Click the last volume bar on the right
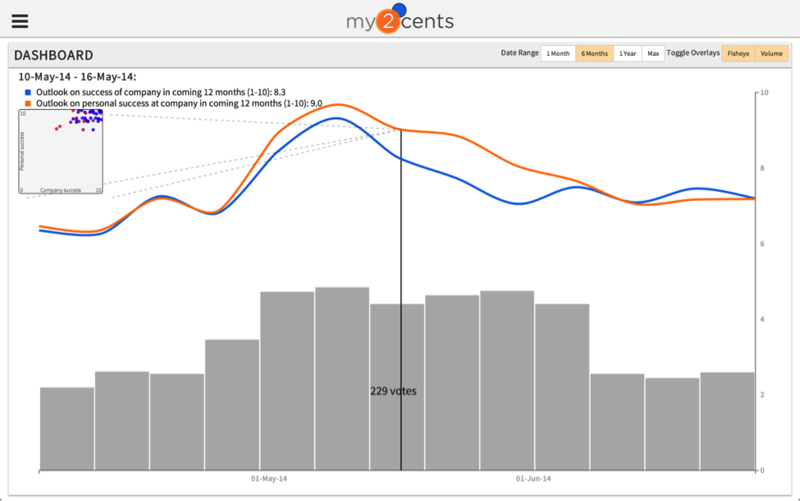 click(x=727, y=421)
